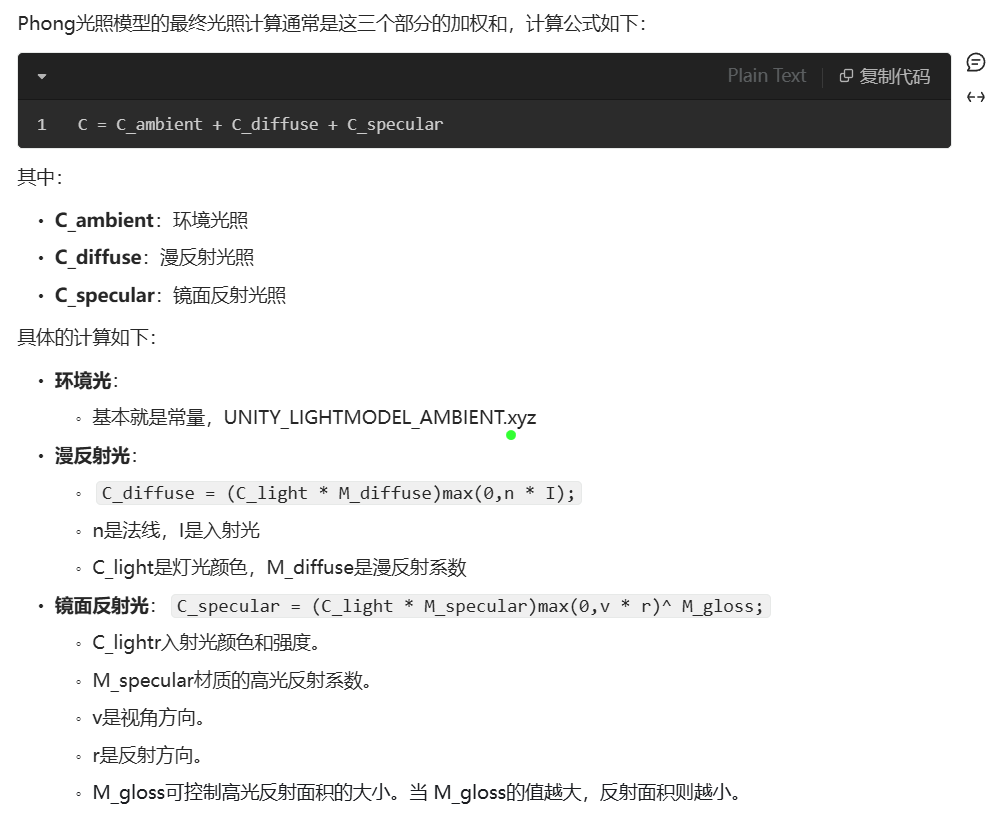Click the bold 环境光 heading
This screenshot has width=1007, height=821.
(x=83, y=381)
